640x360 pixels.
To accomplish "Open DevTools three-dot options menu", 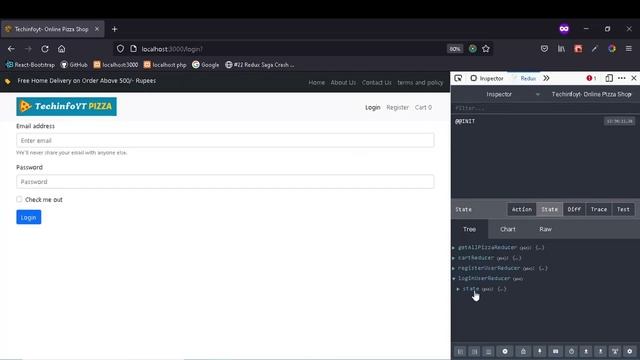I will pos(622,78).
